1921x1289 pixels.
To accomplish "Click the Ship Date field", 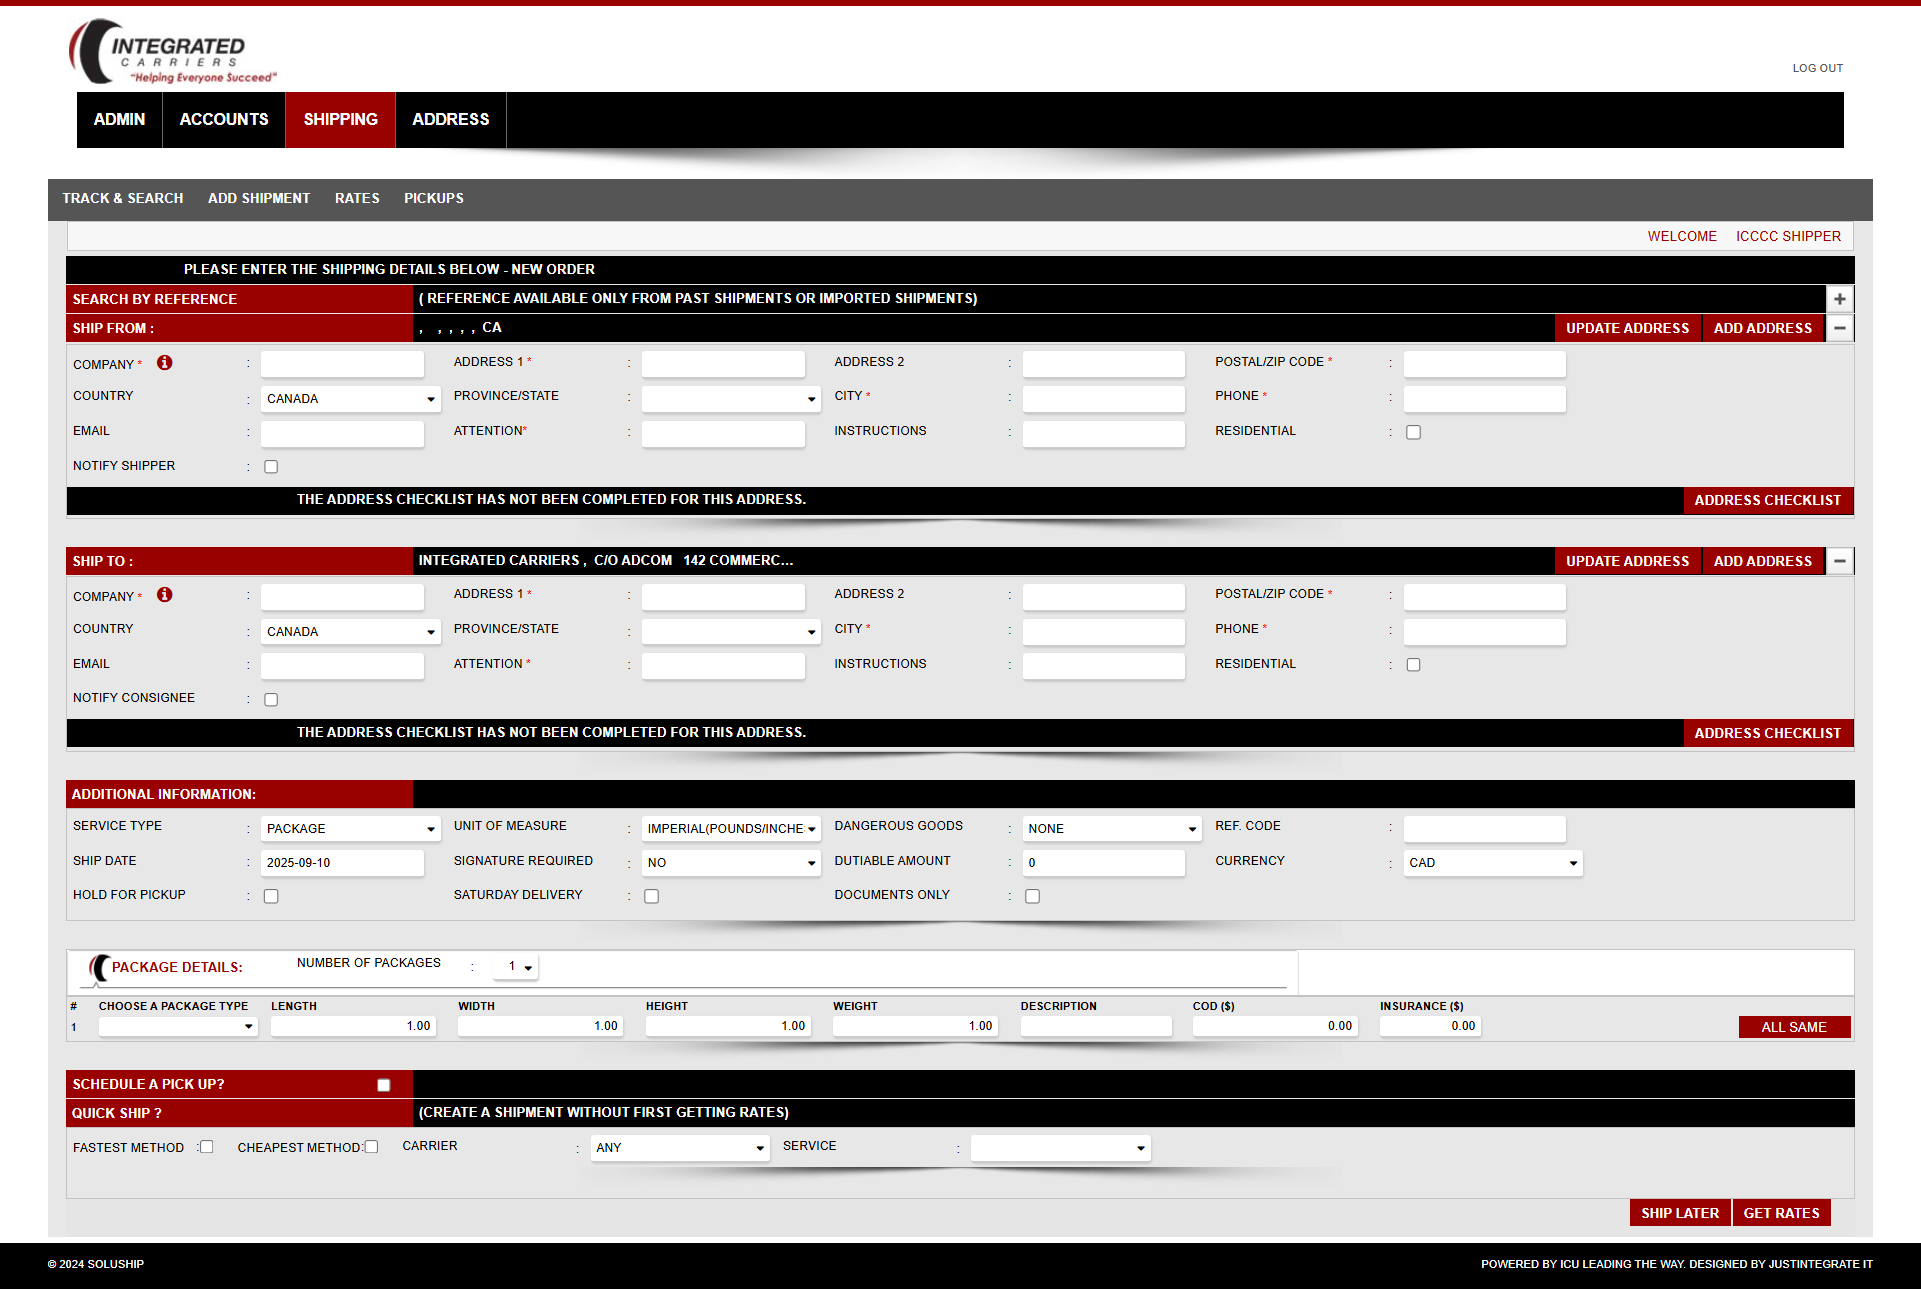I will [342, 863].
